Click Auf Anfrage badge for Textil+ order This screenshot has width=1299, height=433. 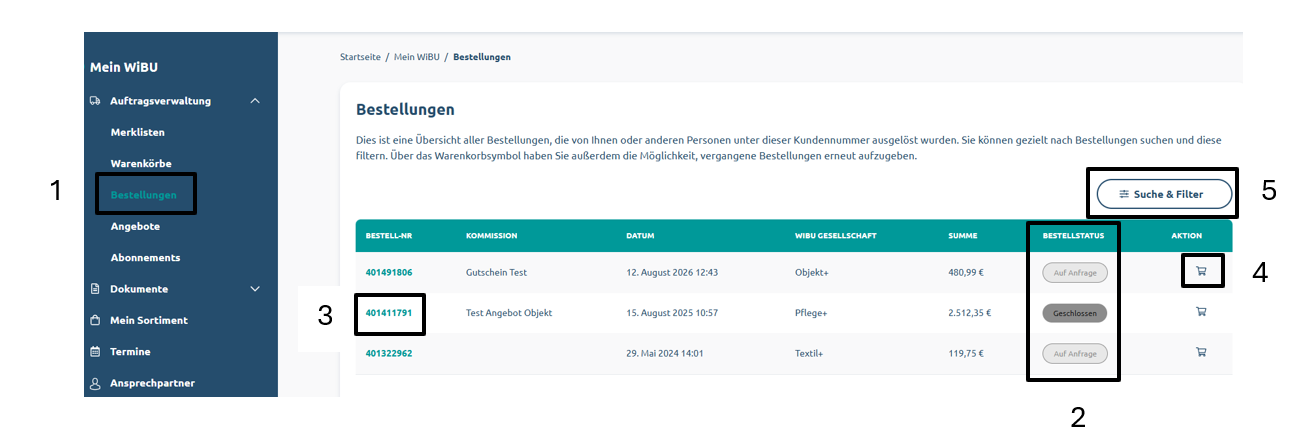pyautogui.click(x=1075, y=353)
